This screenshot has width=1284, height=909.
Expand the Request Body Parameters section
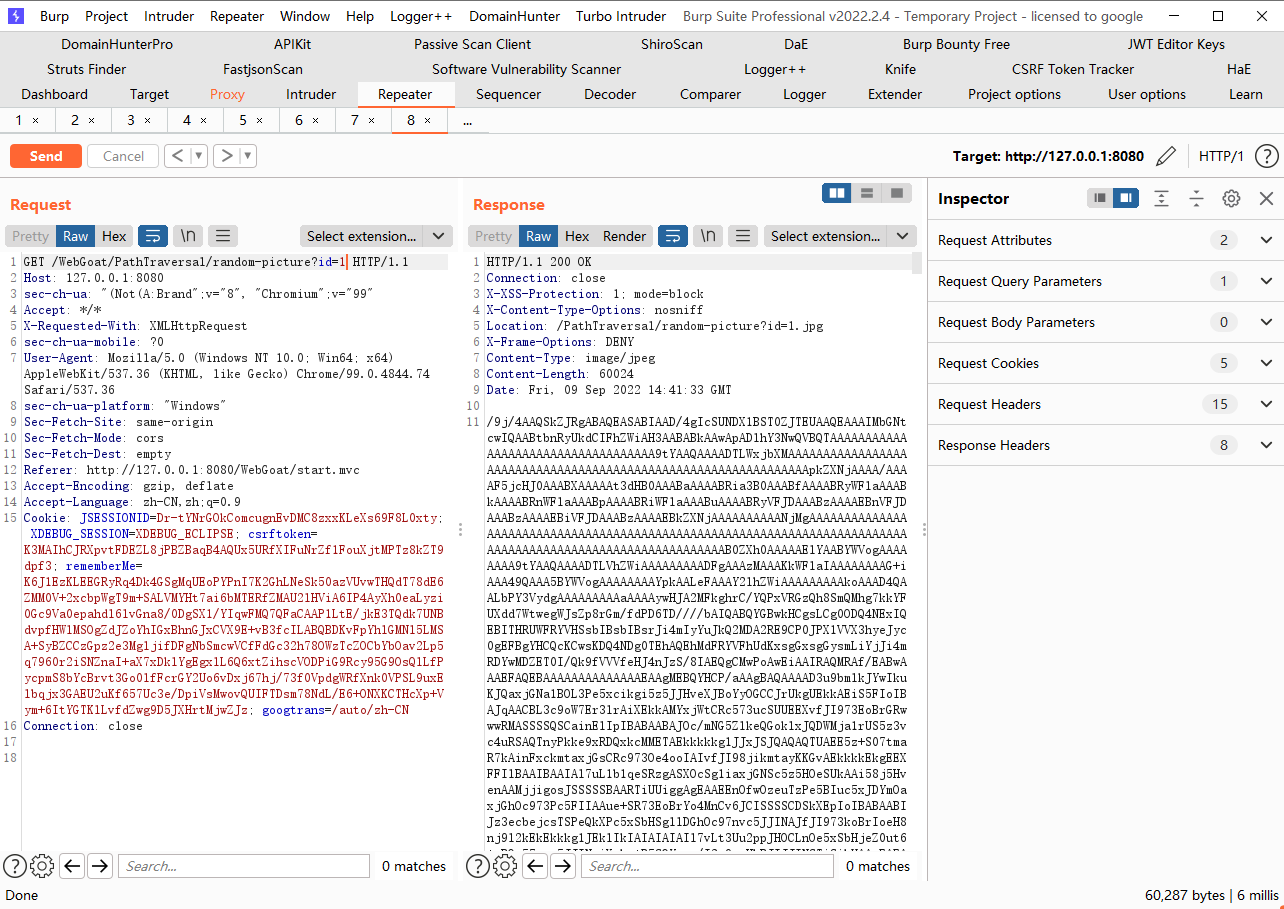[1105, 322]
